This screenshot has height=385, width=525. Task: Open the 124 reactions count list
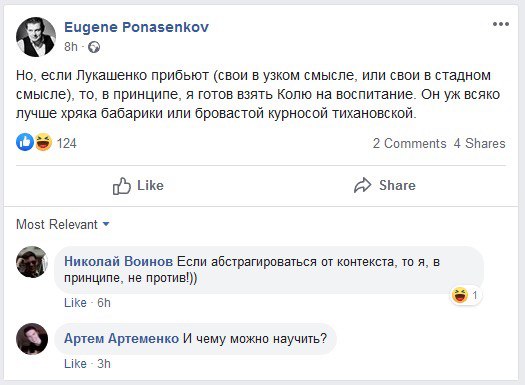point(67,143)
